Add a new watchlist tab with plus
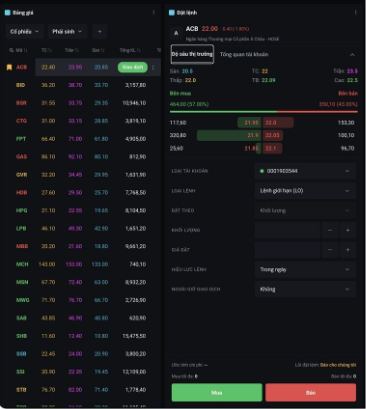 point(99,32)
